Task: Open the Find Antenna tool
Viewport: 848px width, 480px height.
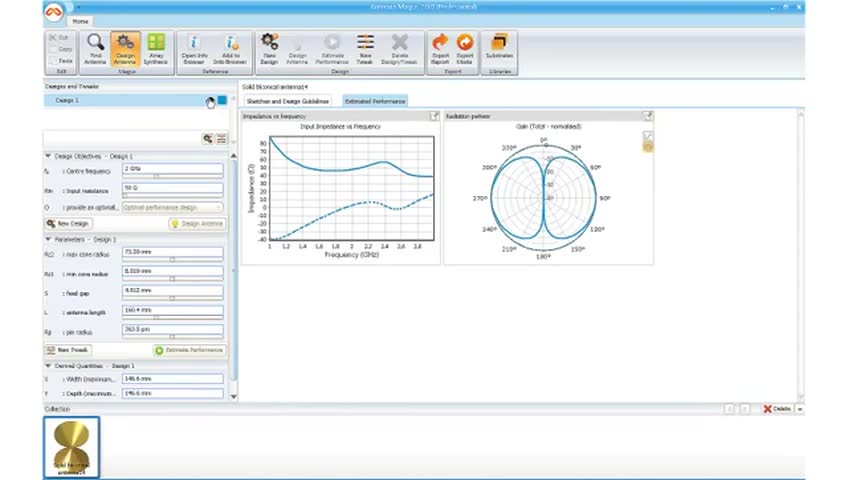Action: [95, 49]
